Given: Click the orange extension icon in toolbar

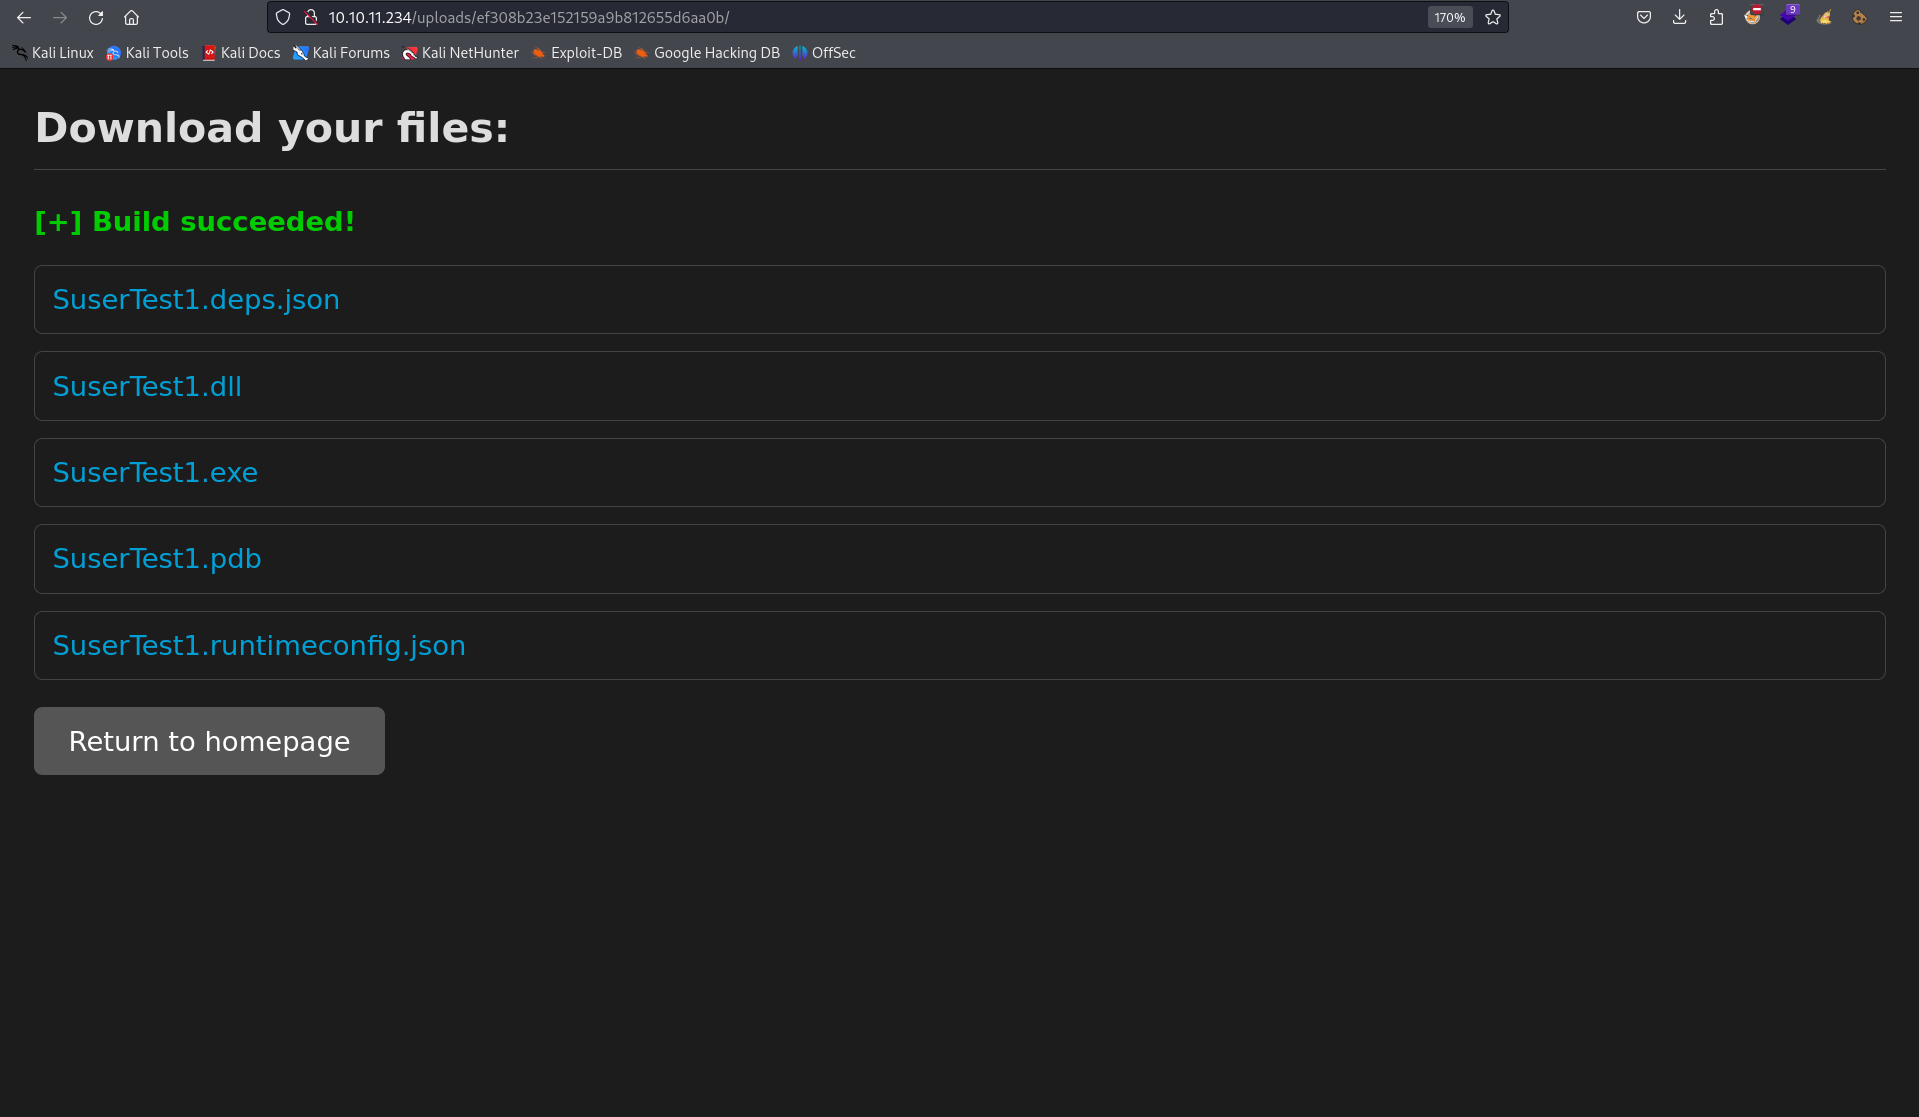Looking at the screenshot, I should tap(1860, 17).
